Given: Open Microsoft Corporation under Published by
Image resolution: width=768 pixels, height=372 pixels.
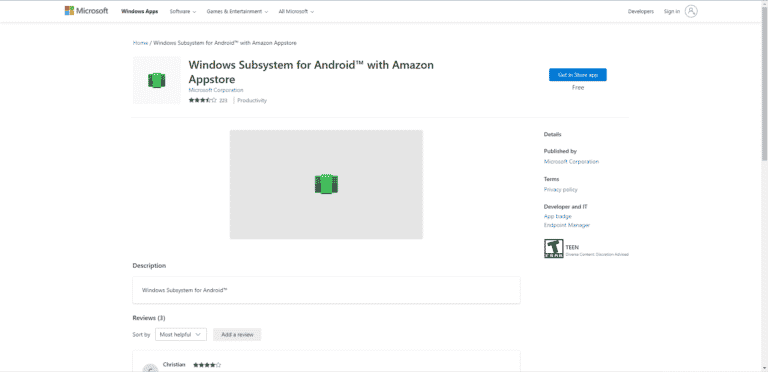Looking at the screenshot, I should (x=571, y=162).
